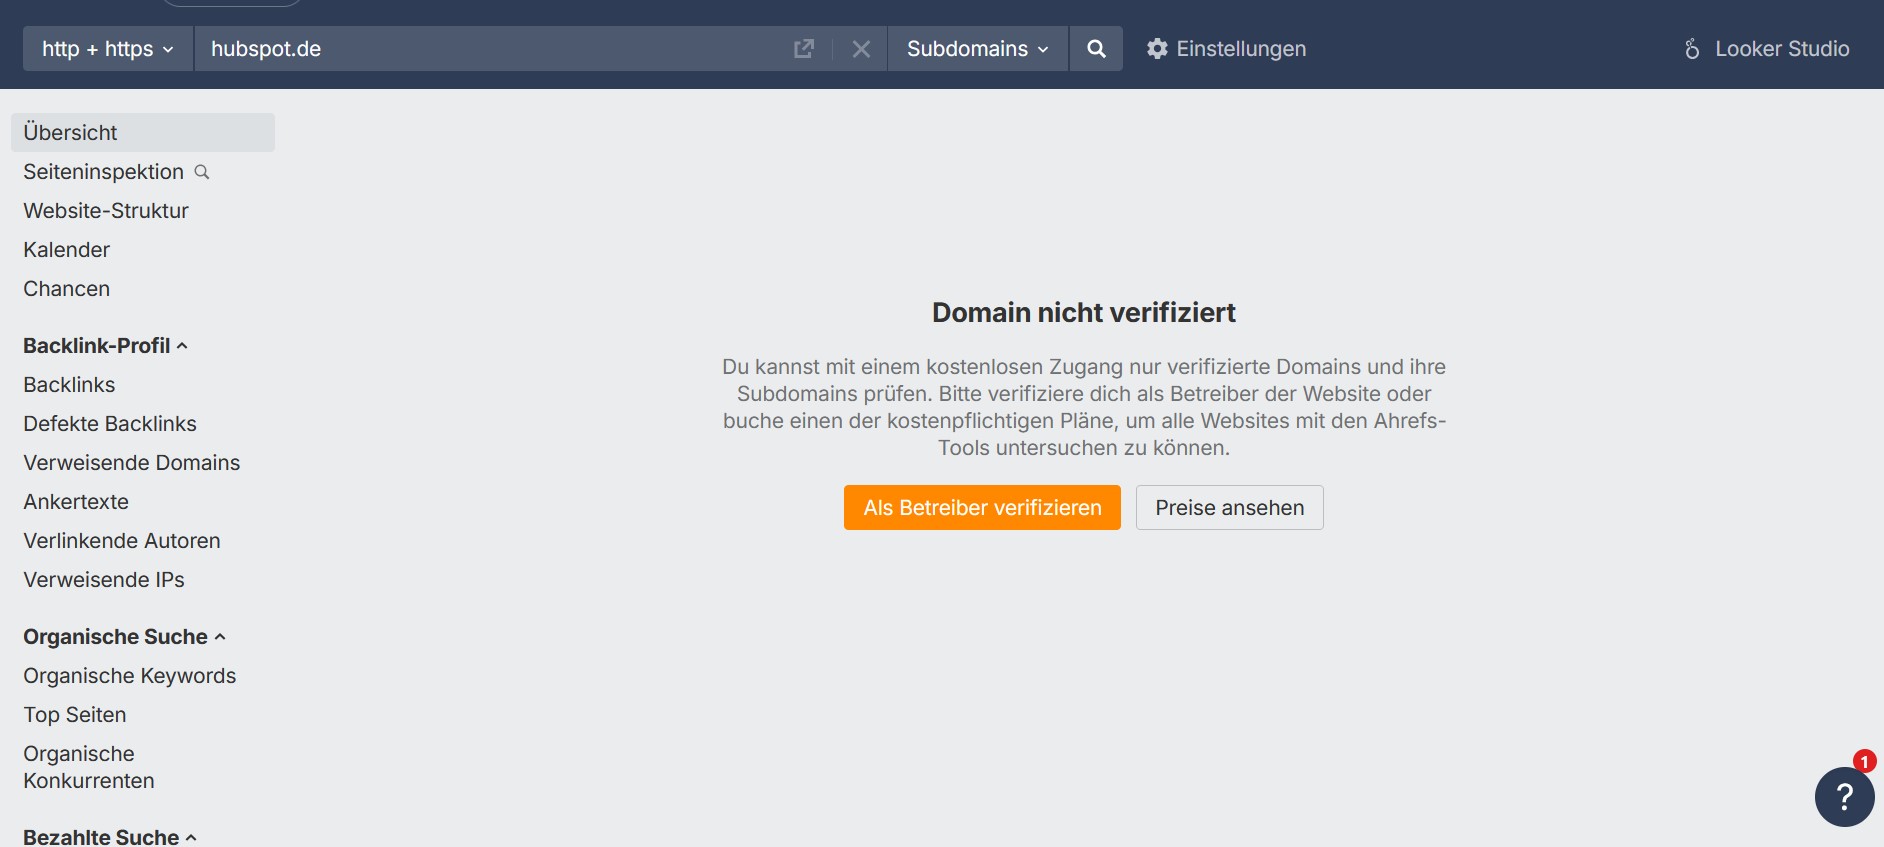Open Organische Keywords report
Screen dimensions: 1884x847
pyautogui.click(x=130, y=676)
